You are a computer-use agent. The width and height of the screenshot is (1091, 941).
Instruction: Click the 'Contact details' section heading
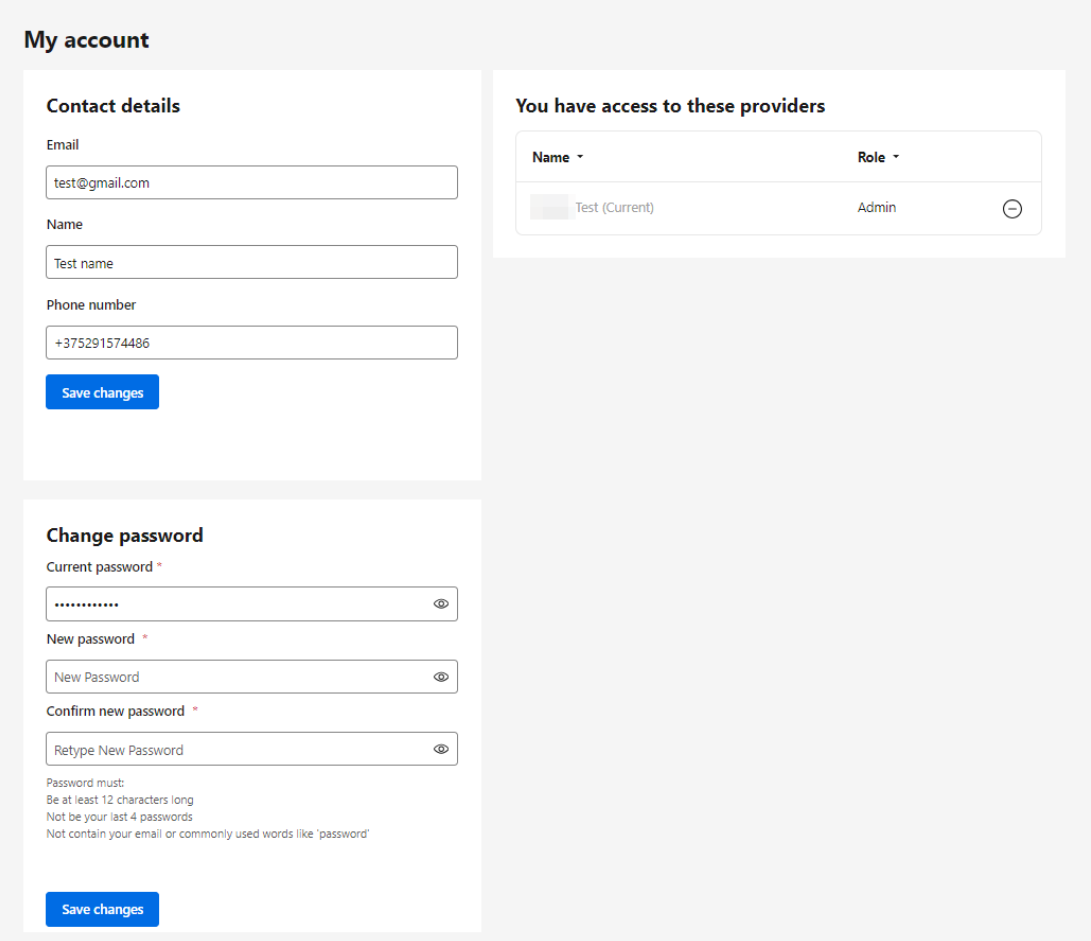(113, 106)
